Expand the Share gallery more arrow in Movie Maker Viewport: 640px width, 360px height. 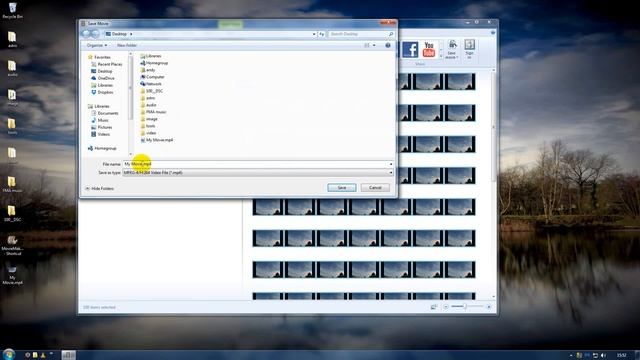click(x=441, y=56)
